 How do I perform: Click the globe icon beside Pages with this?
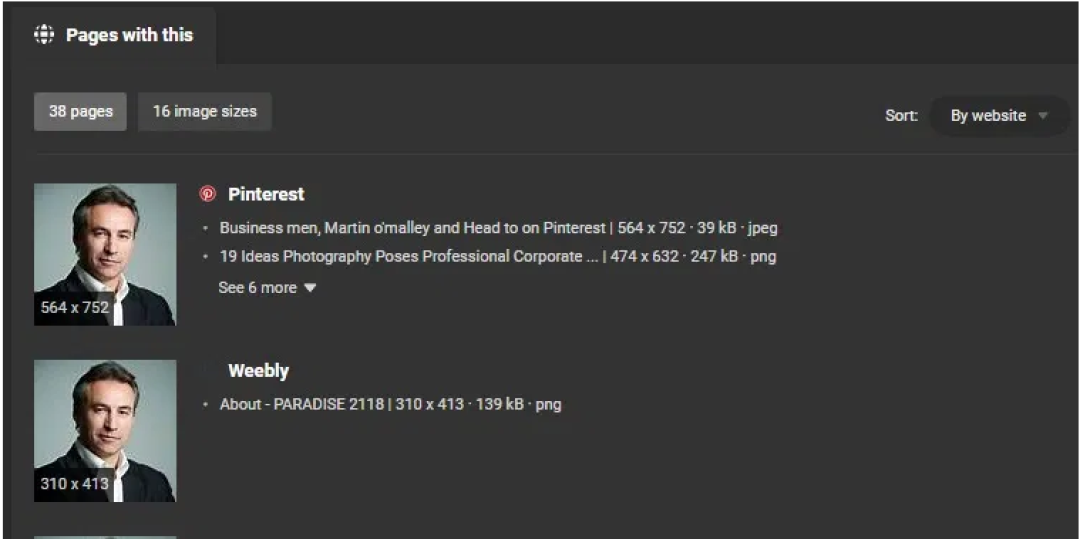44,35
